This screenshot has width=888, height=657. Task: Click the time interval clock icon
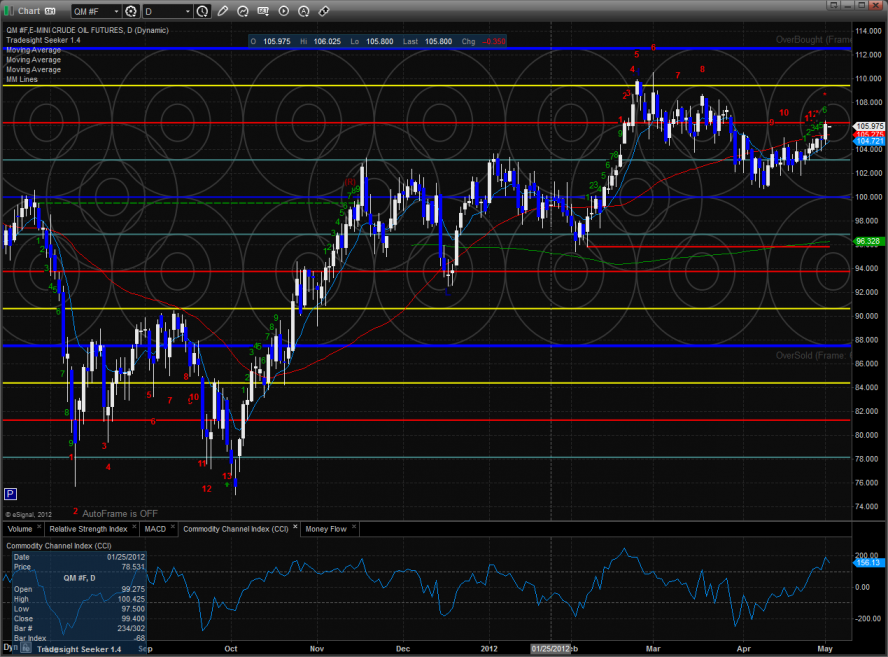(x=204, y=11)
